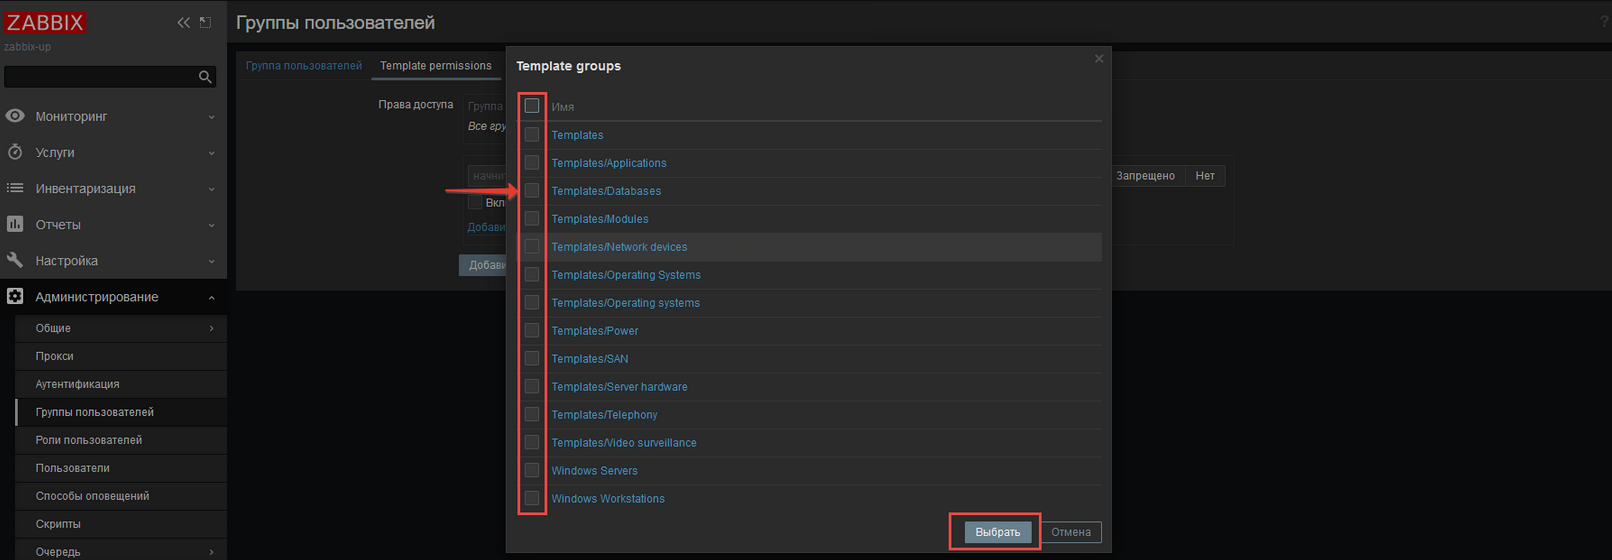Expand the Общие submenu arrow
The height and width of the screenshot is (560, 1612).
(211, 328)
